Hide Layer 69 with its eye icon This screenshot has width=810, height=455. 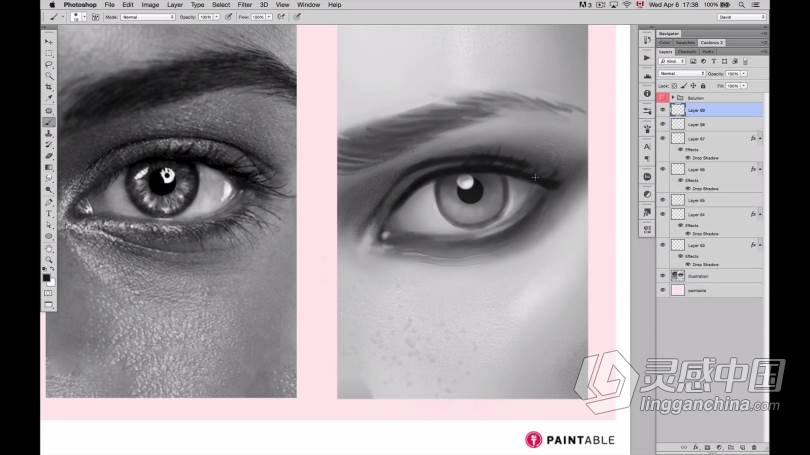pos(662,110)
